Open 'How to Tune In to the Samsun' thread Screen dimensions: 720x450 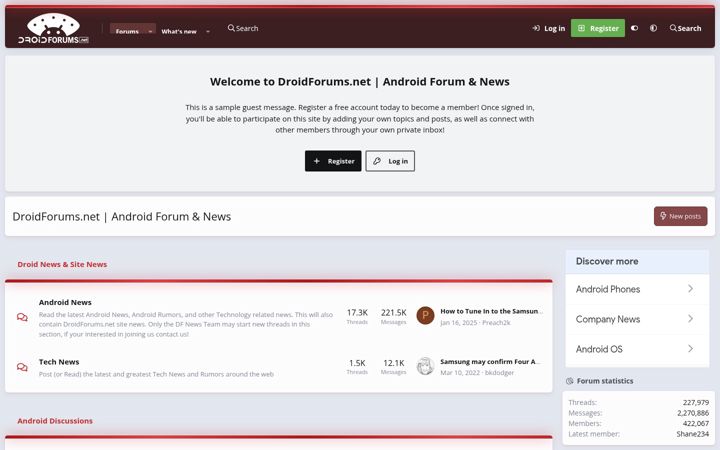click(491, 311)
